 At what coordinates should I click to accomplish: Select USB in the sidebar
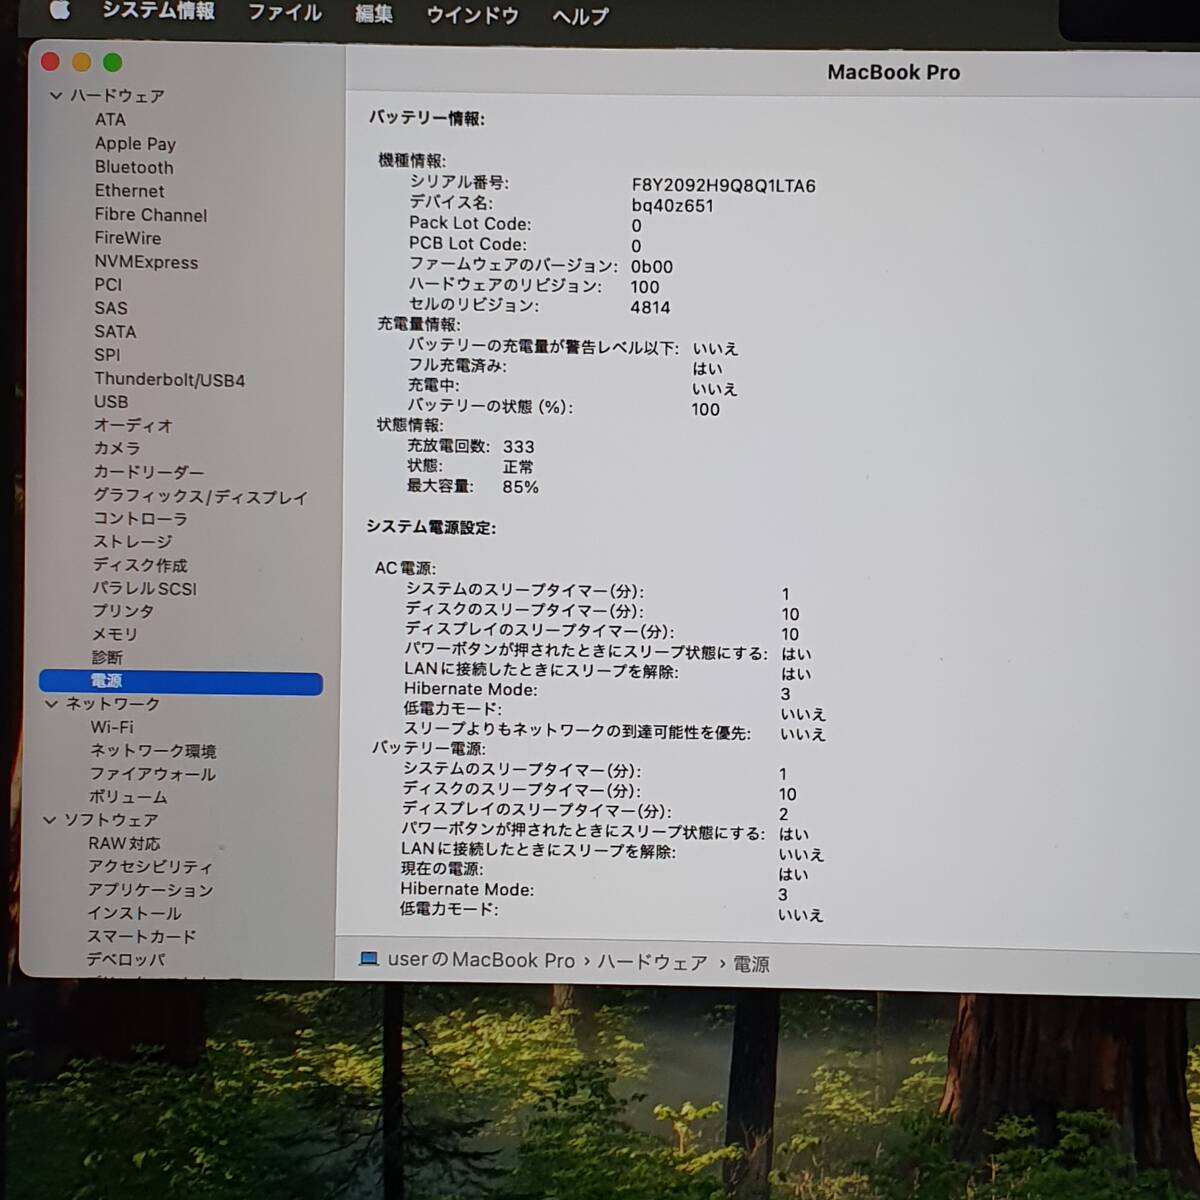(x=111, y=401)
